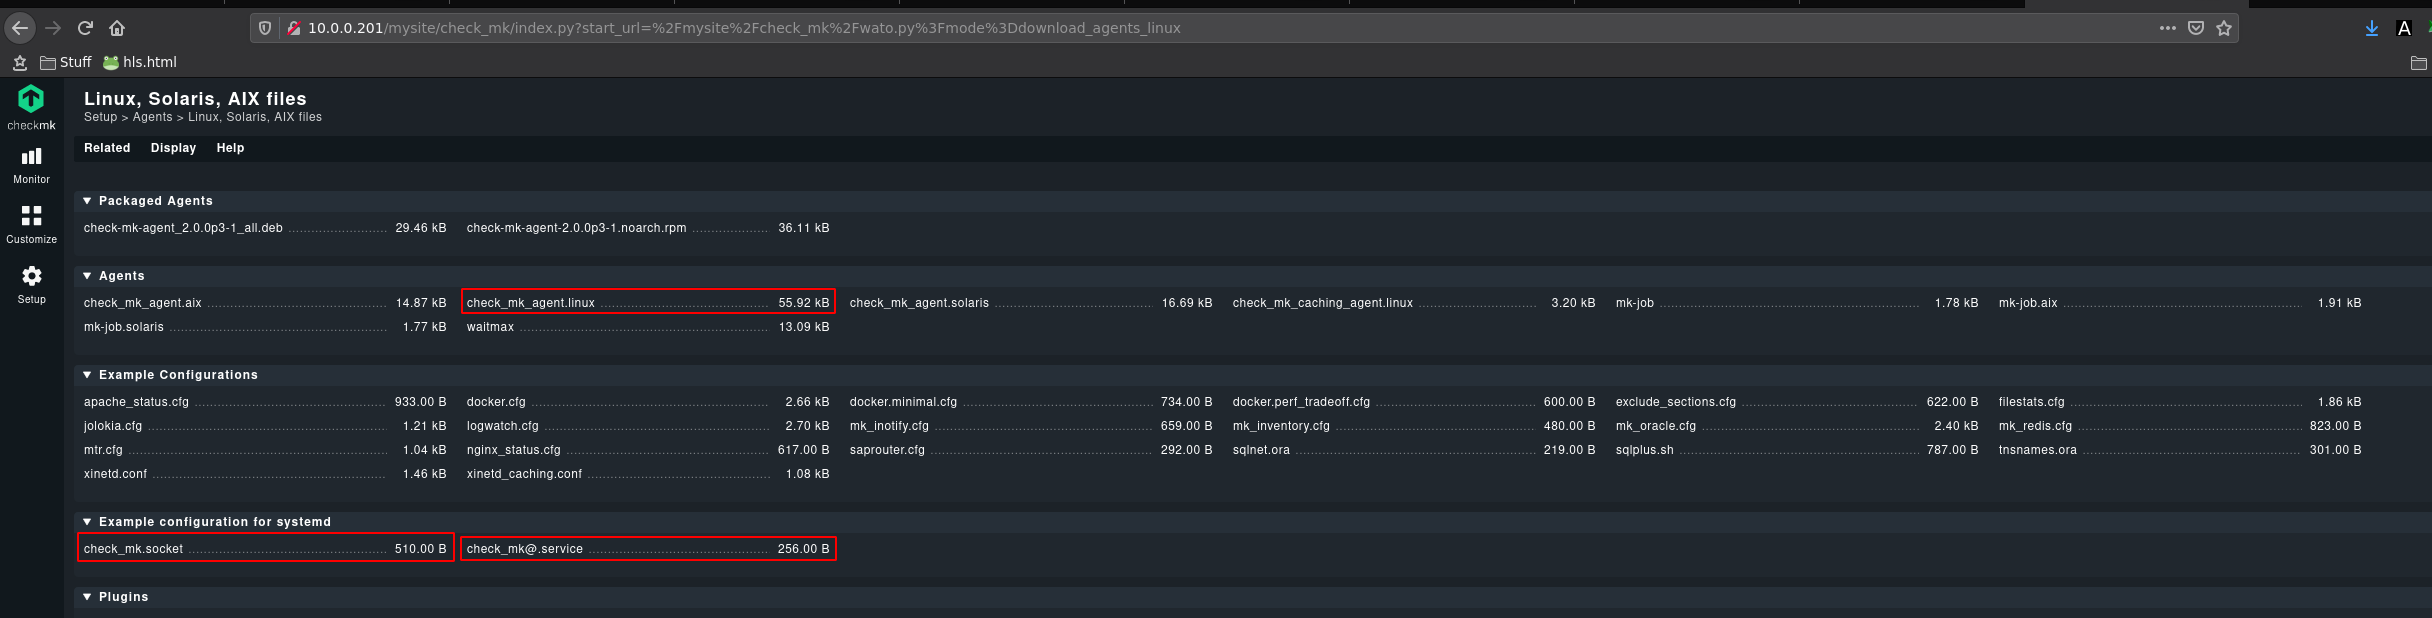Download mk_redis.cfg example
This screenshot has width=2432, height=618.
point(2035,426)
